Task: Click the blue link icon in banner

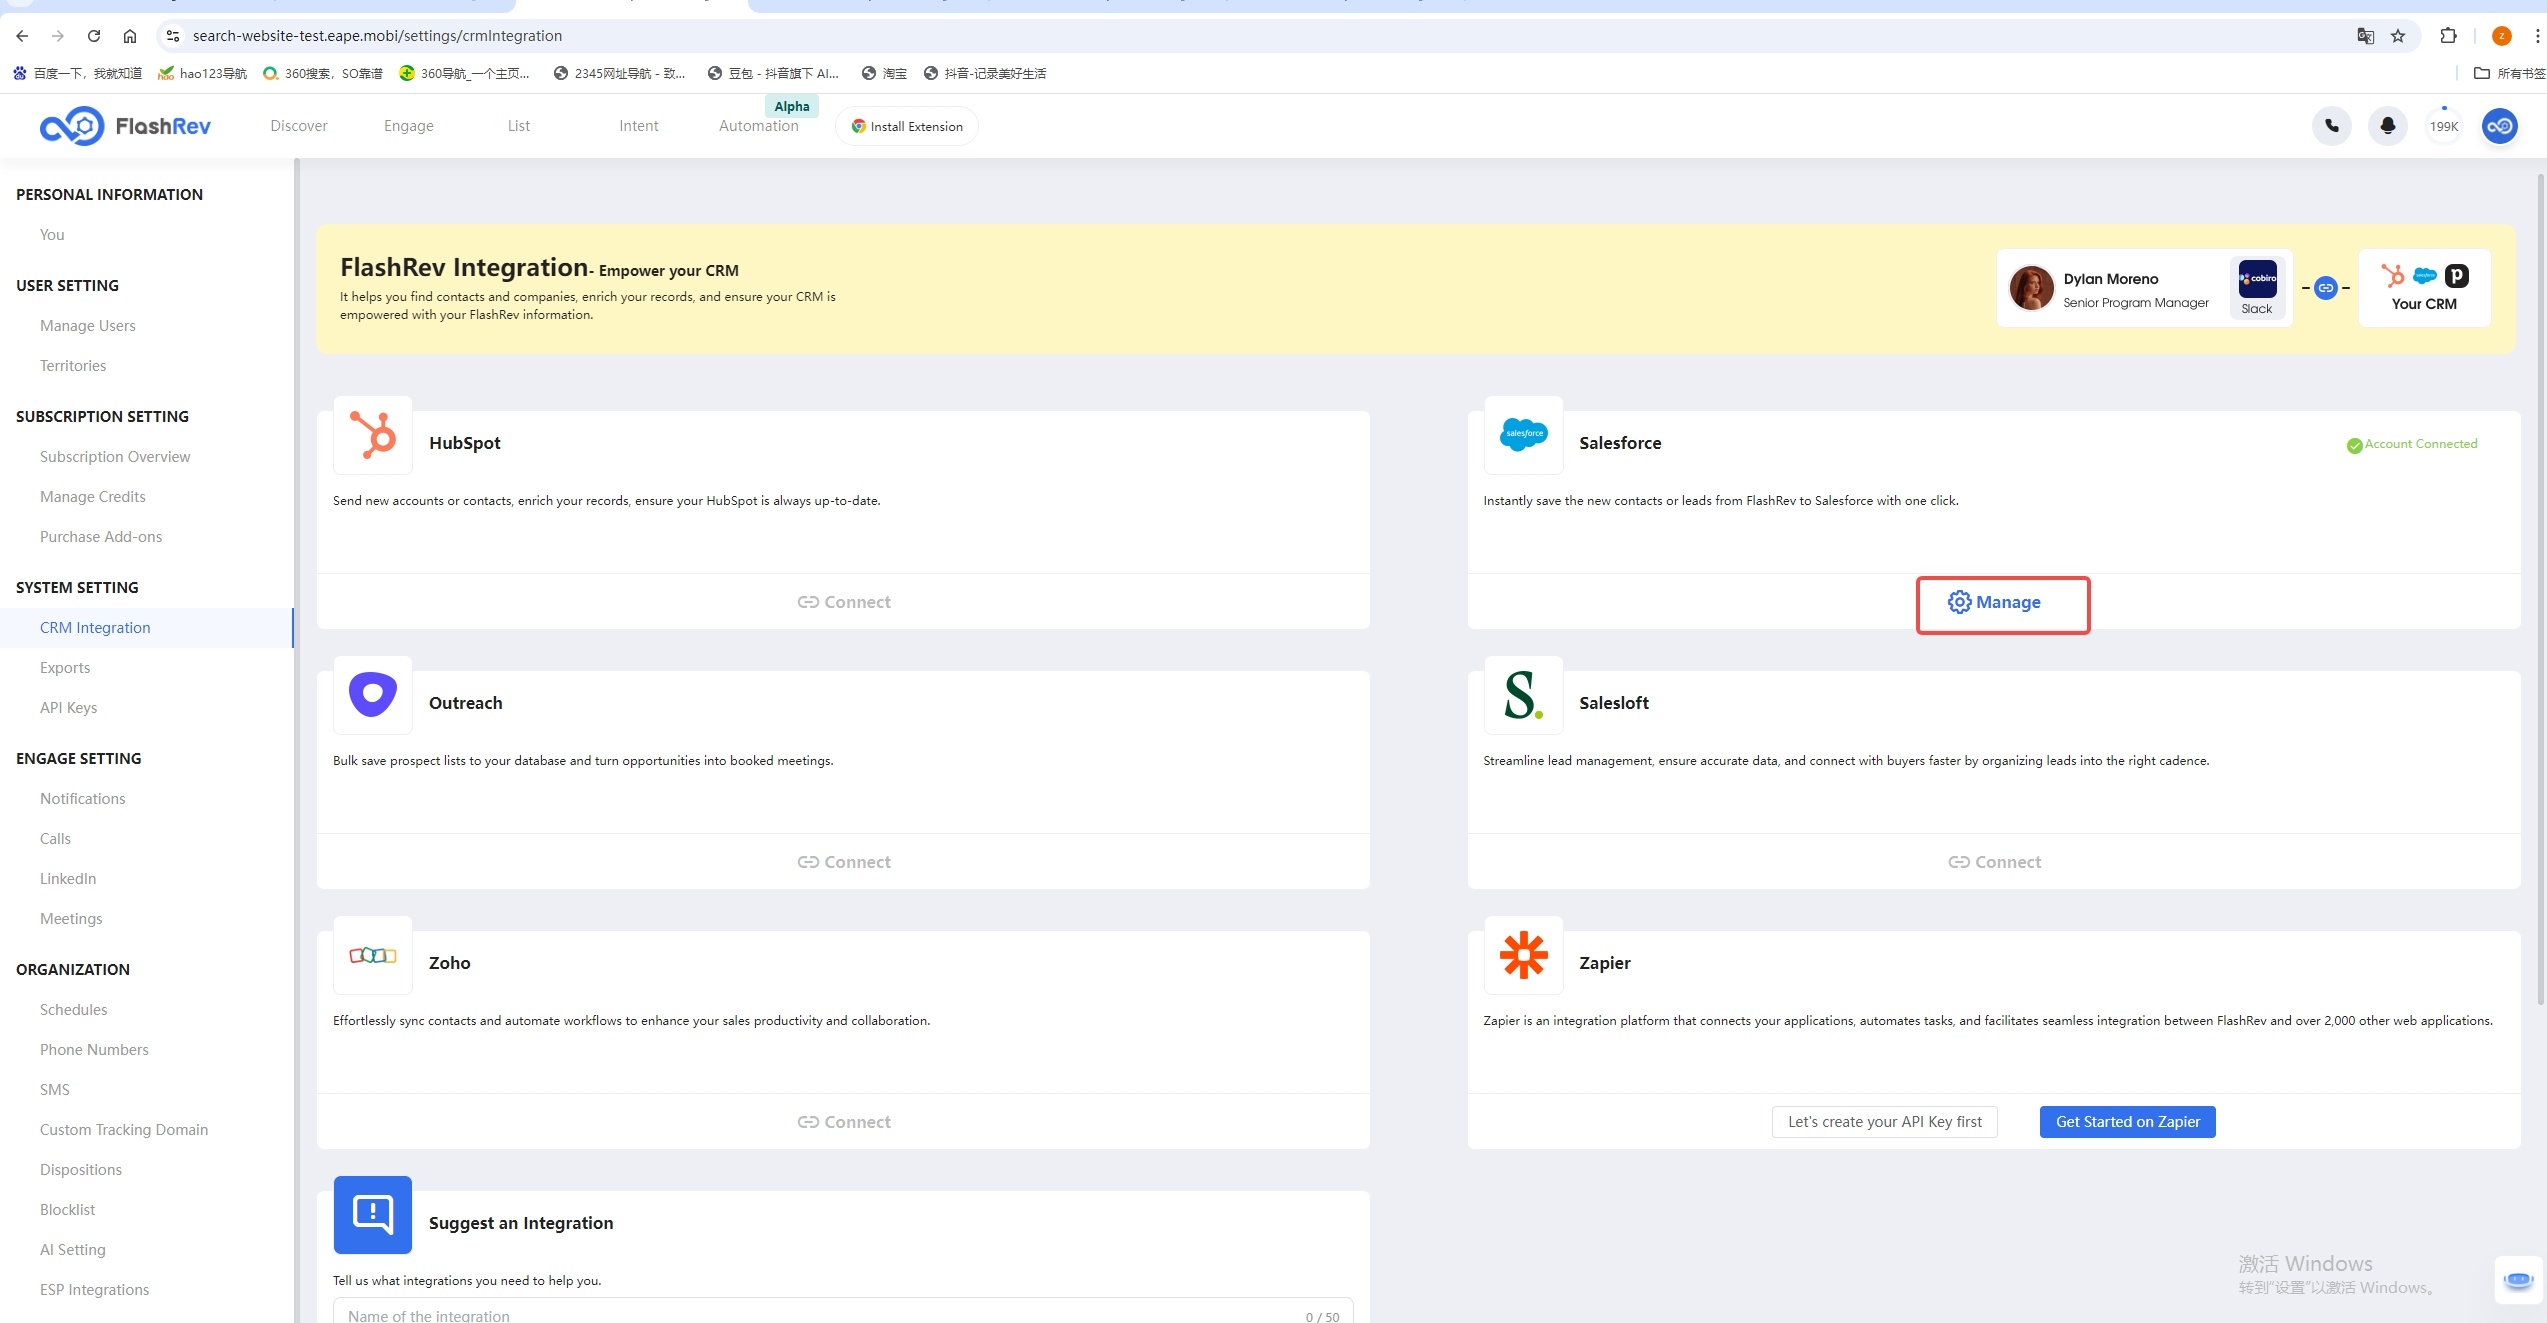Action: coord(2326,288)
